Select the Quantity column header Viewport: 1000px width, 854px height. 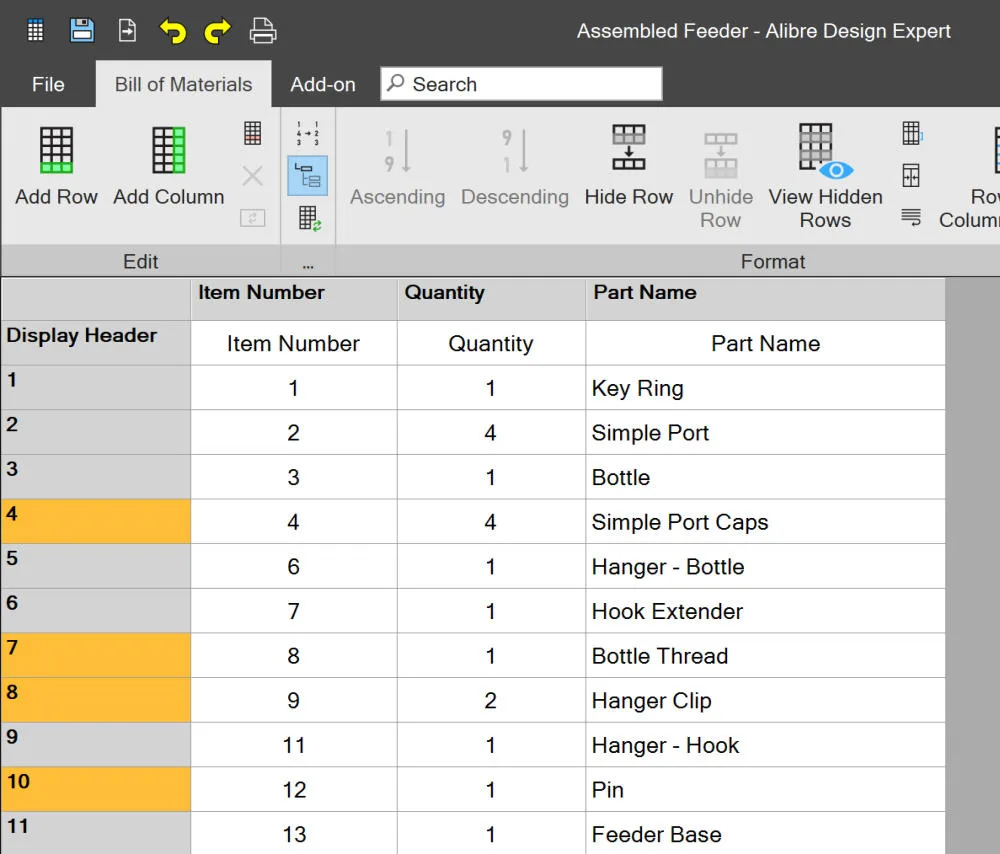(x=491, y=298)
